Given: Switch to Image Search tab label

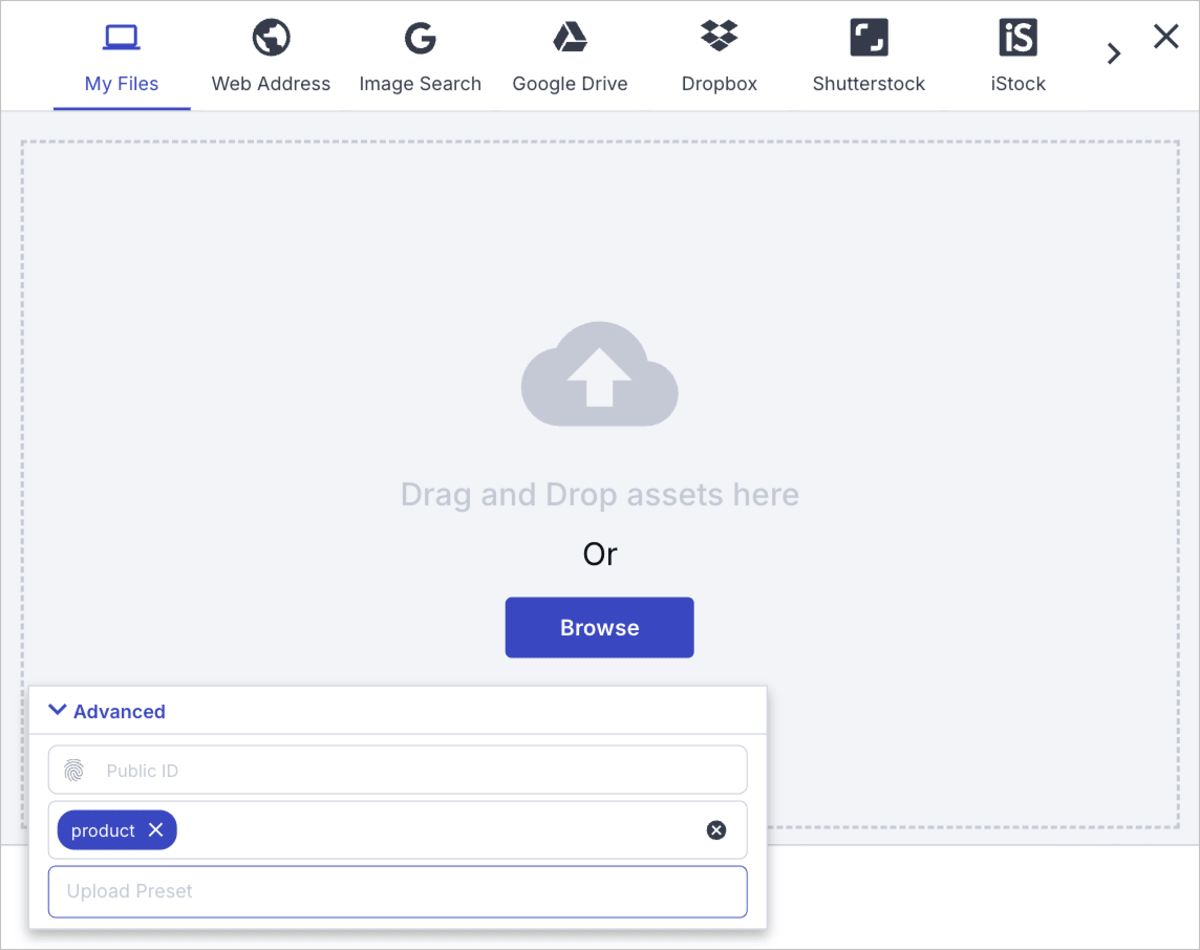Looking at the screenshot, I should click(x=420, y=84).
